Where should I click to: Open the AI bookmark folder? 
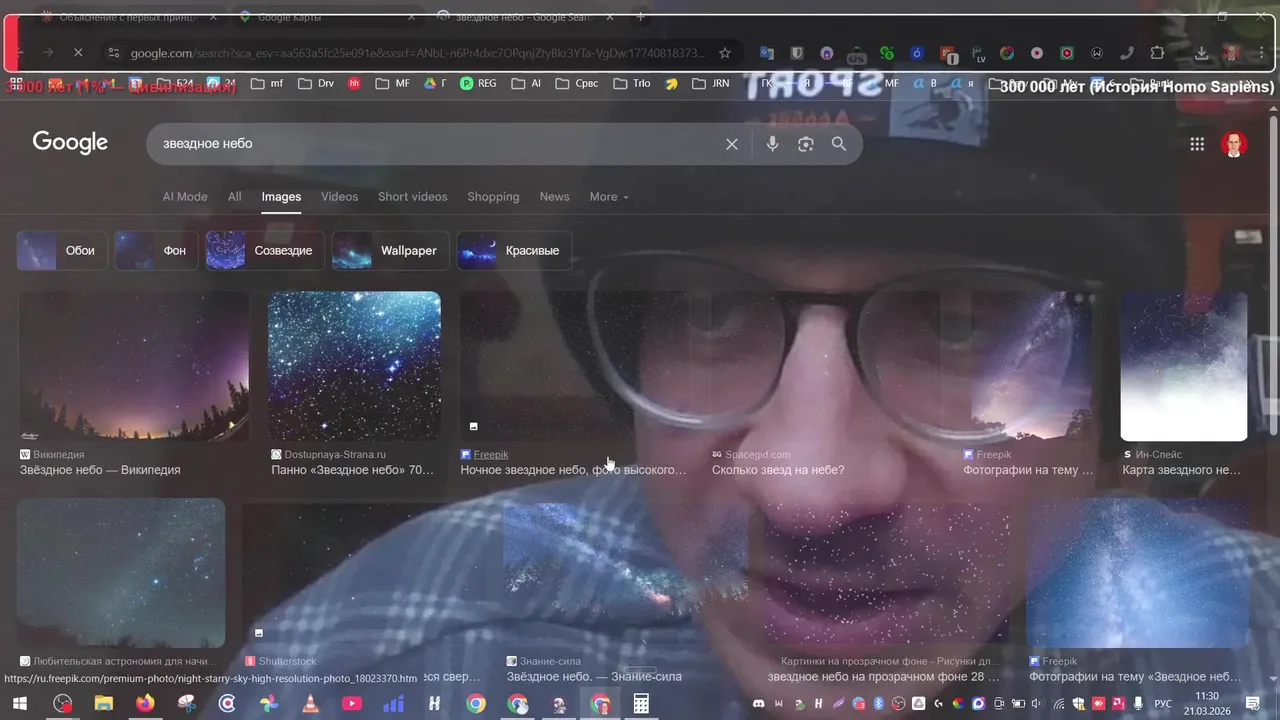pyautogui.click(x=526, y=84)
